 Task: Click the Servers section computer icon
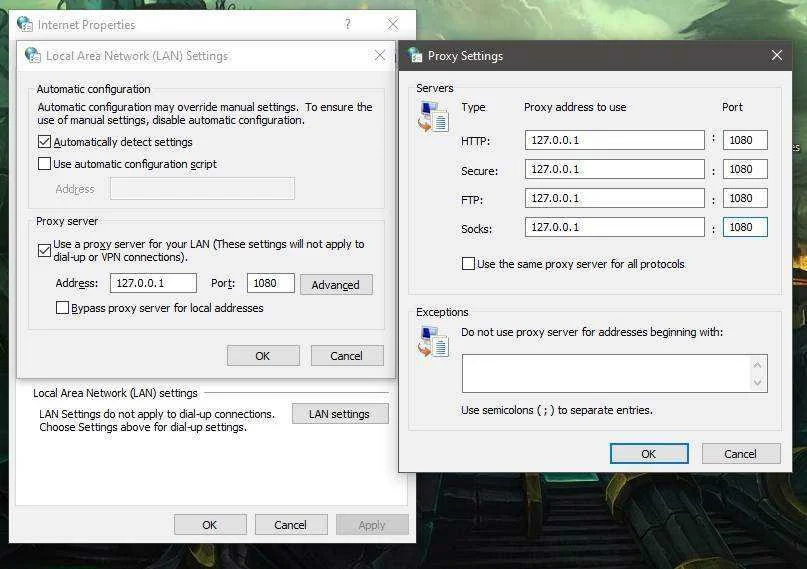(x=433, y=117)
